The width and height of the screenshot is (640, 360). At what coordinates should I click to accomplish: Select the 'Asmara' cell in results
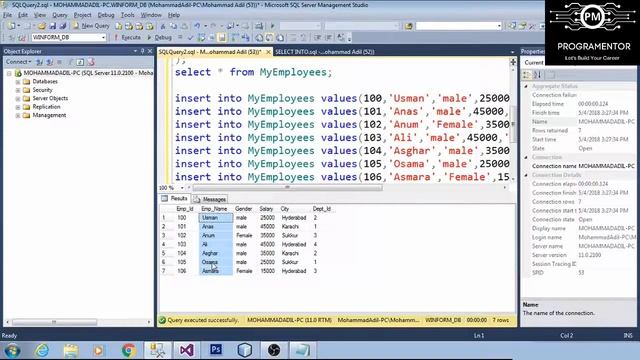[216, 271]
